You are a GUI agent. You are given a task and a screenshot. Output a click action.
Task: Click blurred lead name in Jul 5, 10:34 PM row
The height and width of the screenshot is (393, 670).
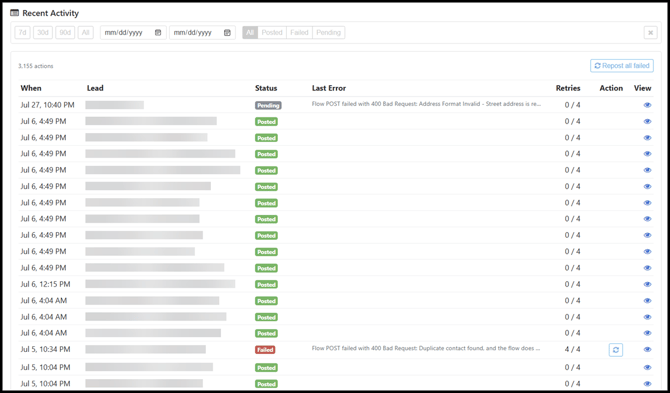145,349
